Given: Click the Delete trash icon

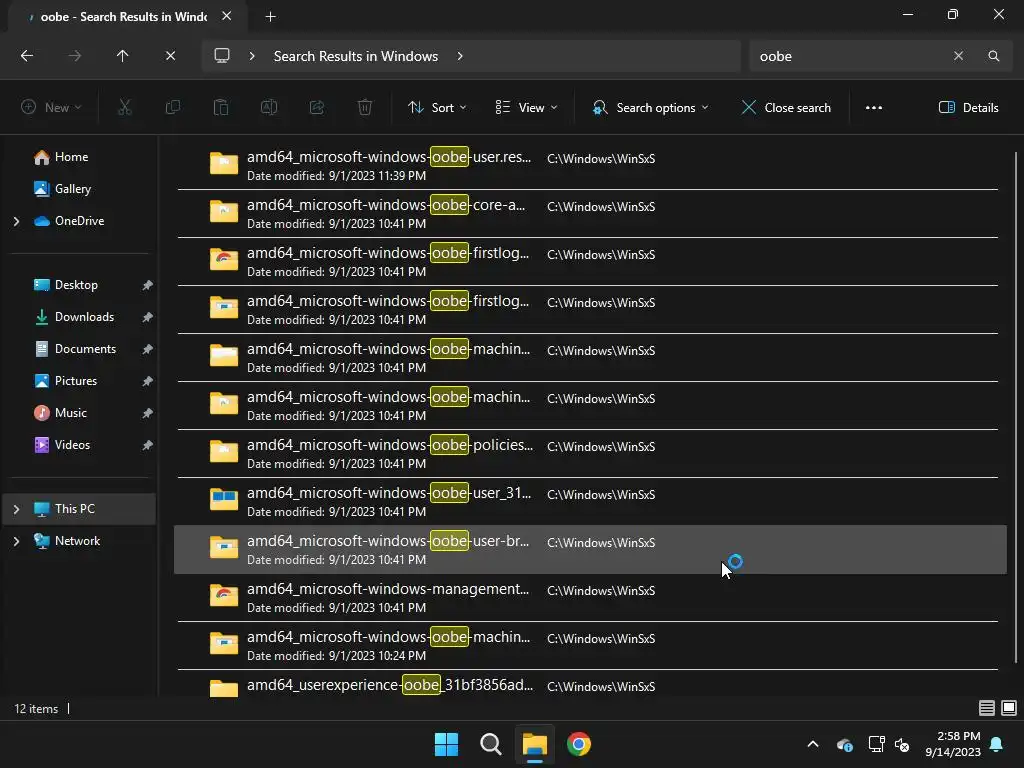Looking at the screenshot, I should pos(365,108).
